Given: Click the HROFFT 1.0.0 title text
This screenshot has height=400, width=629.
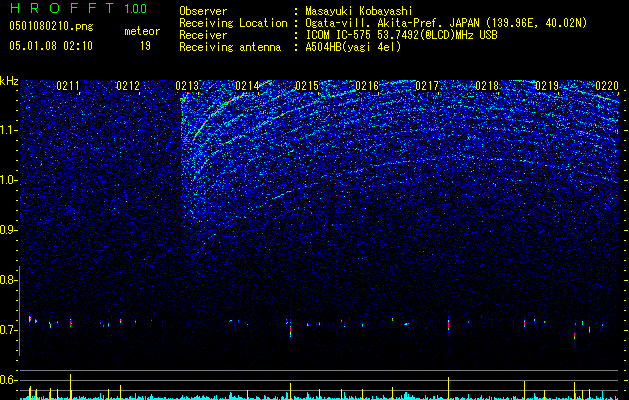Looking at the screenshot, I should point(78,8).
